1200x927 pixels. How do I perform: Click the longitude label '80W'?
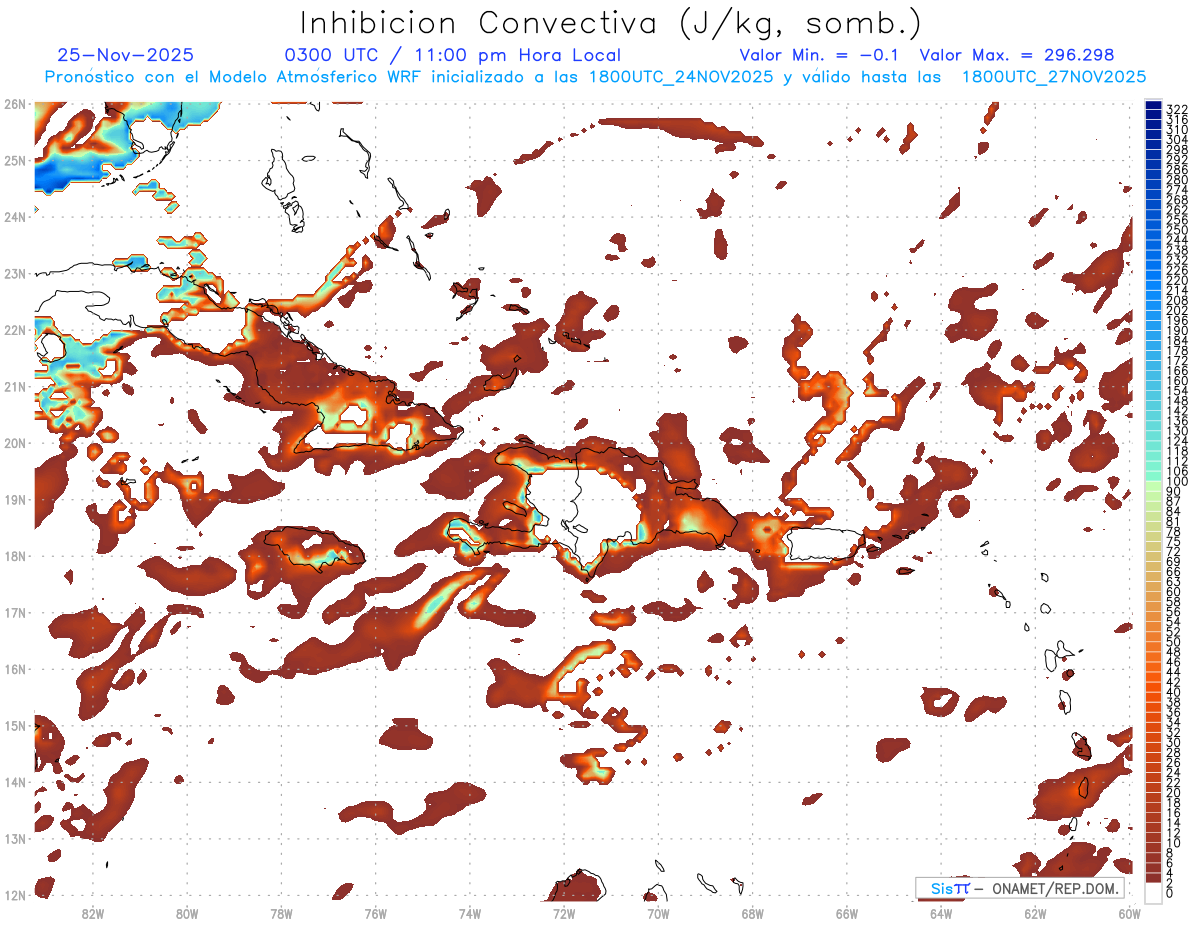coord(187,913)
